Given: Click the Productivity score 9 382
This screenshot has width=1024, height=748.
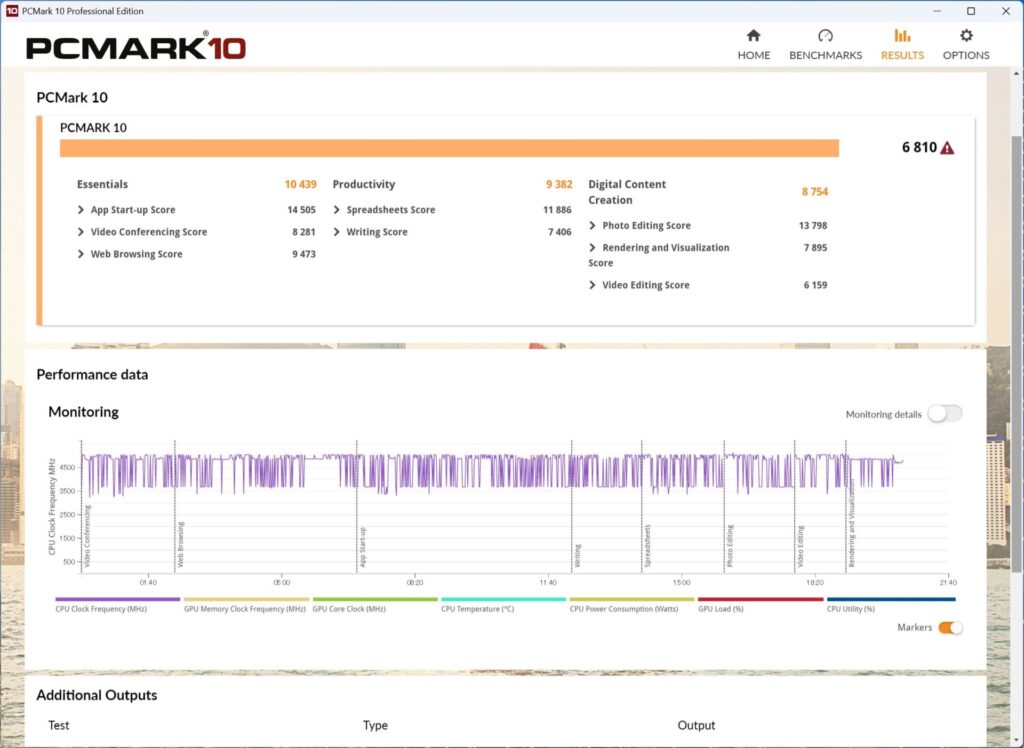Looking at the screenshot, I should coord(559,184).
